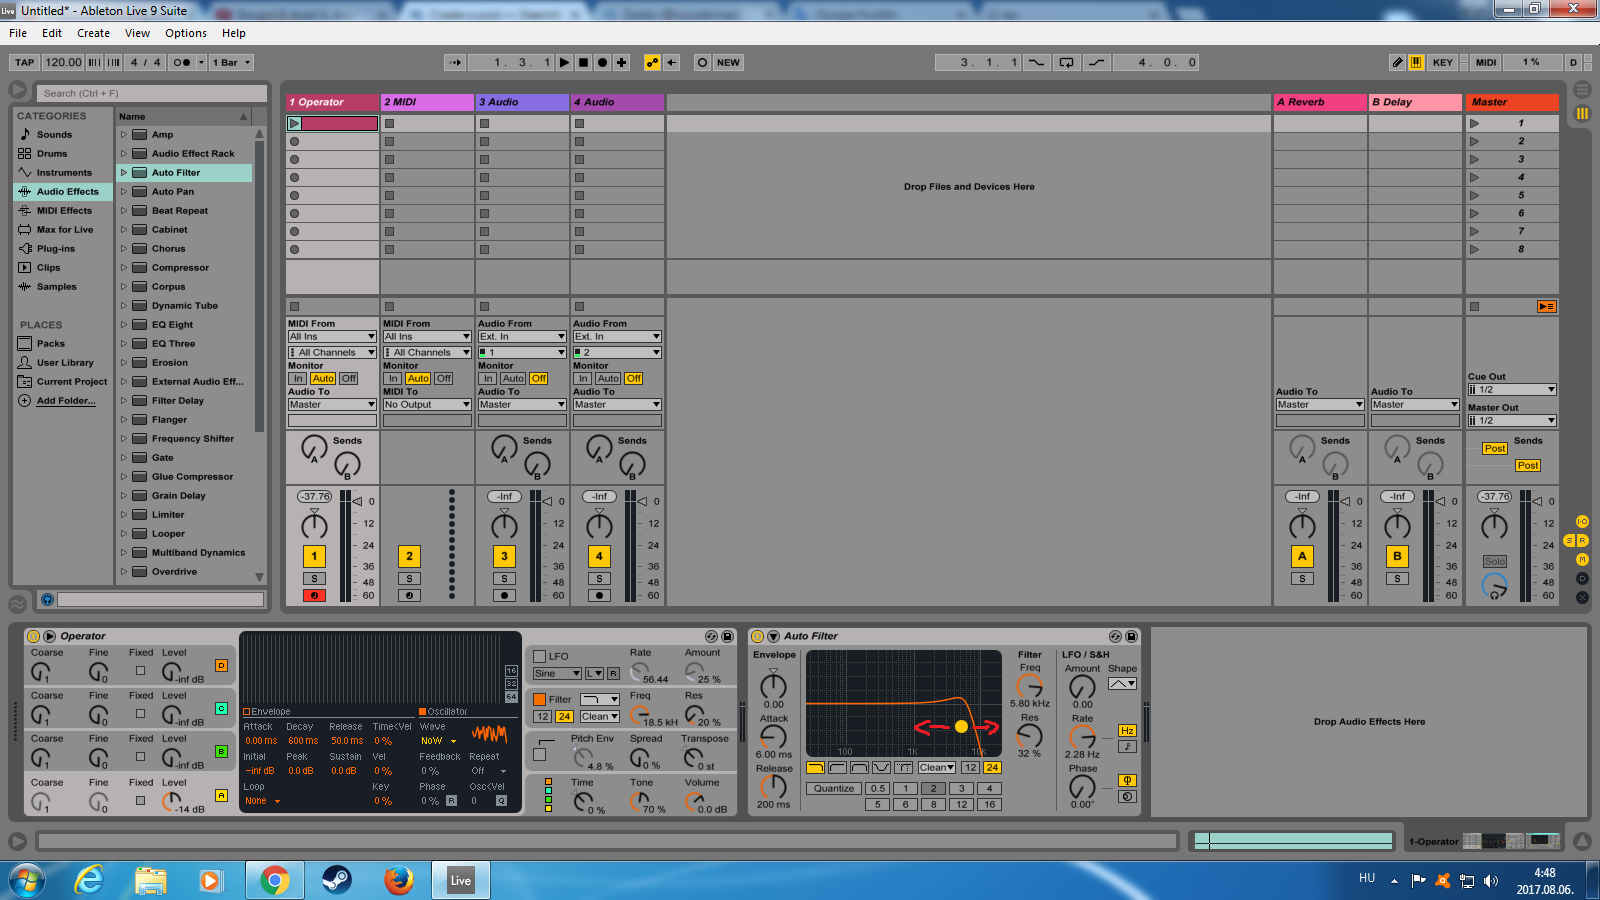The height and width of the screenshot is (900, 1600).
Task: Click Add Folder link in Places
Action: pos(66,400)
